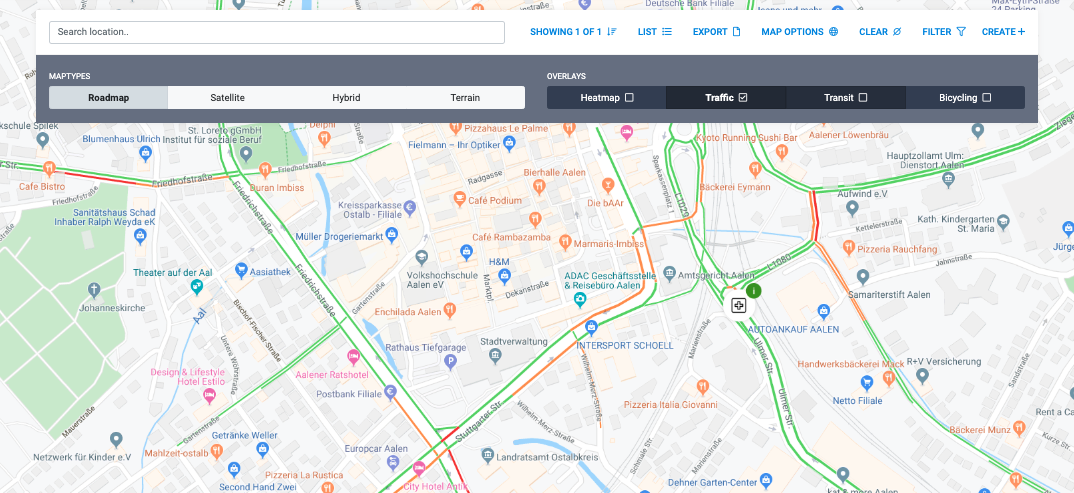Click the Aasiathek shopping cart pin
The width and height of the screenshot is (1074, 493).
241,270
